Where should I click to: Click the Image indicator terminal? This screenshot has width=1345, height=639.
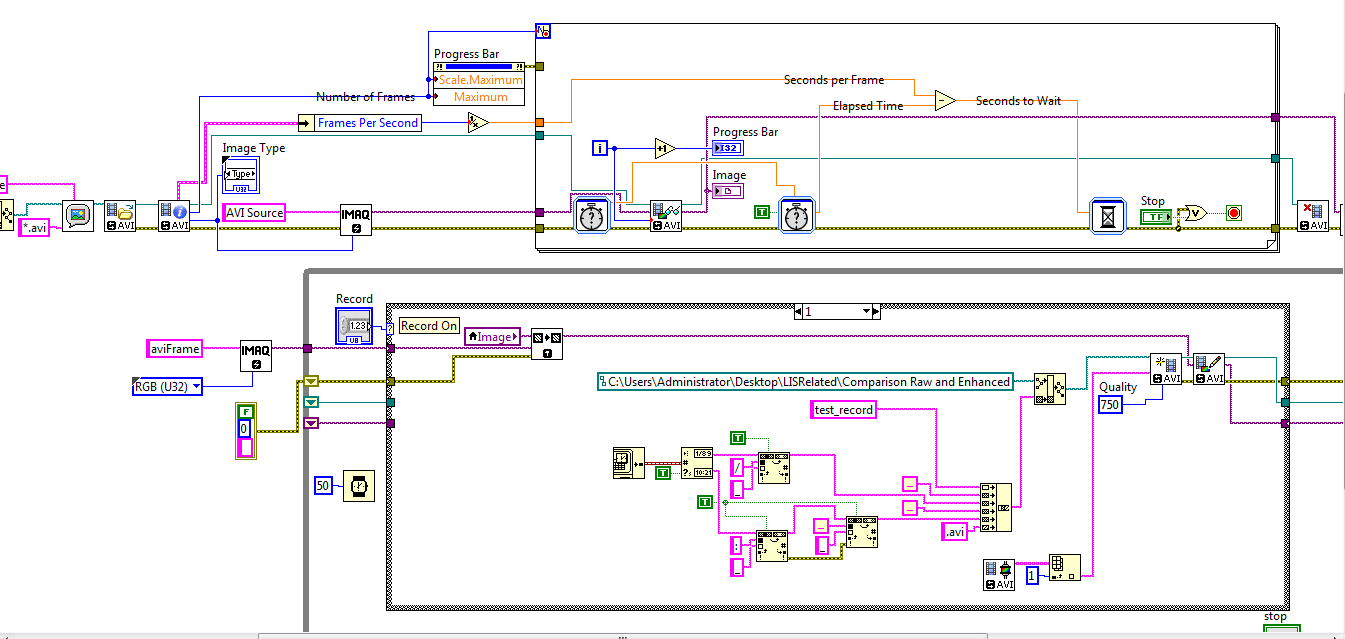[728, 191]
